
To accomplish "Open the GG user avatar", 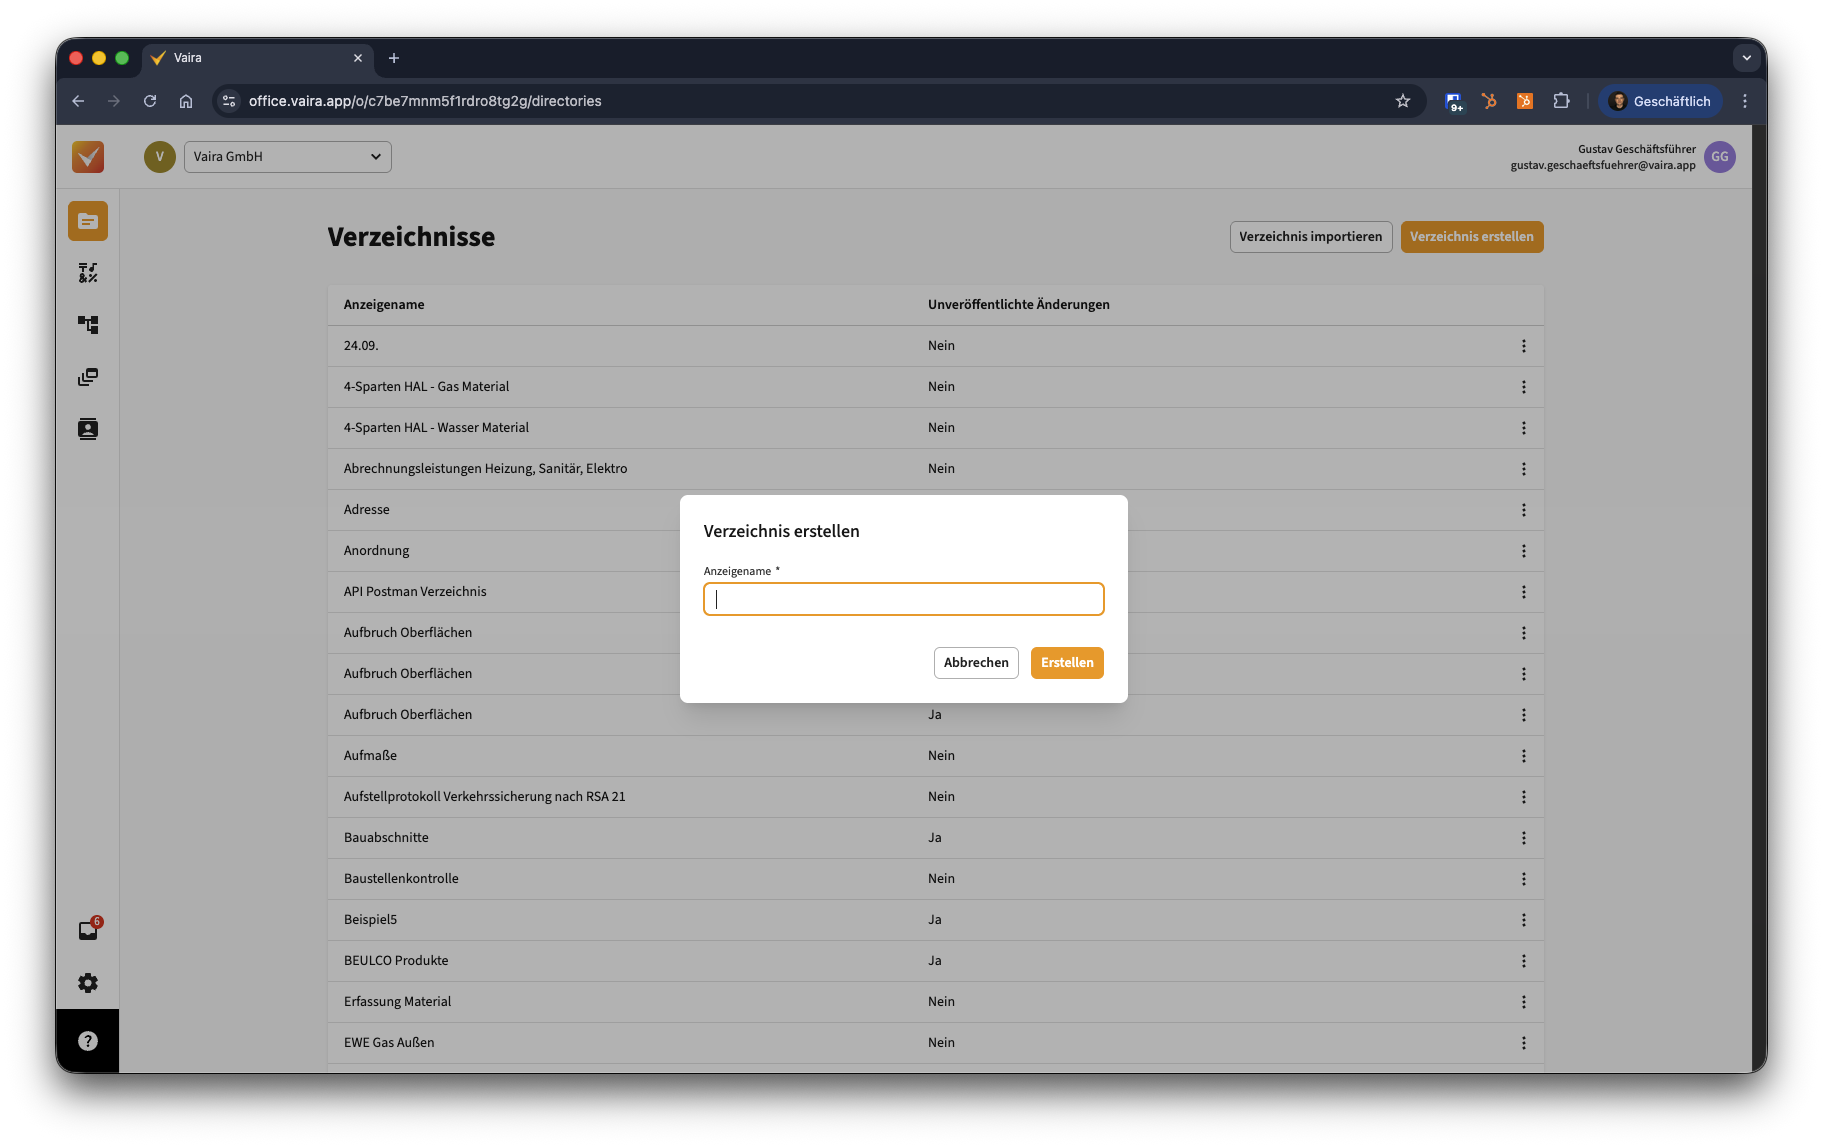I will pyautogui.click(x=1719, y=157).
